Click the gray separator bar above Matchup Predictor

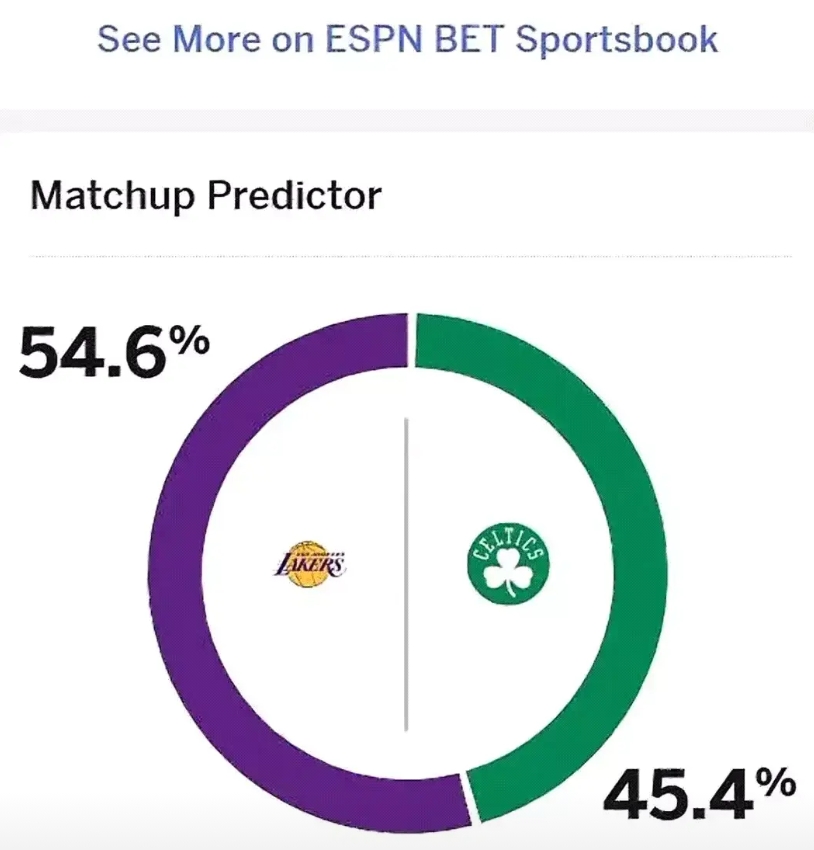[x=407, y=120]
